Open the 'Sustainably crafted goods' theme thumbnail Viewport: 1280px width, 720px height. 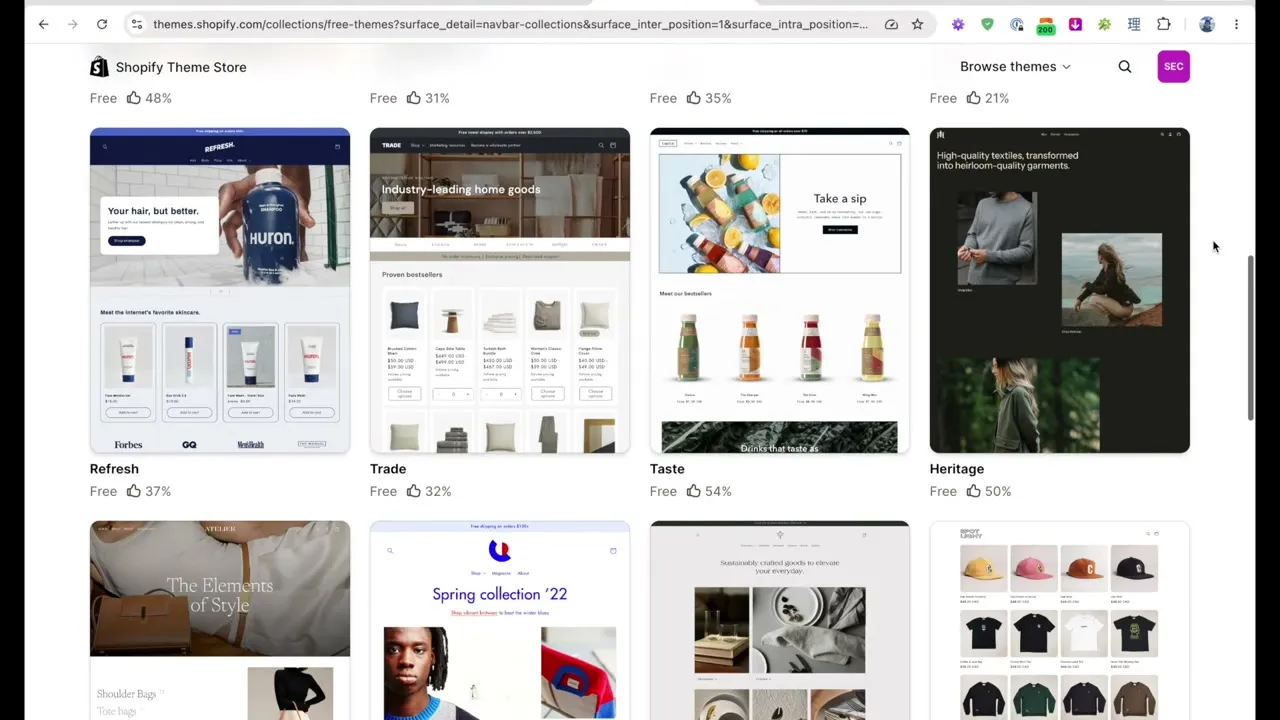tap(780, 620)
